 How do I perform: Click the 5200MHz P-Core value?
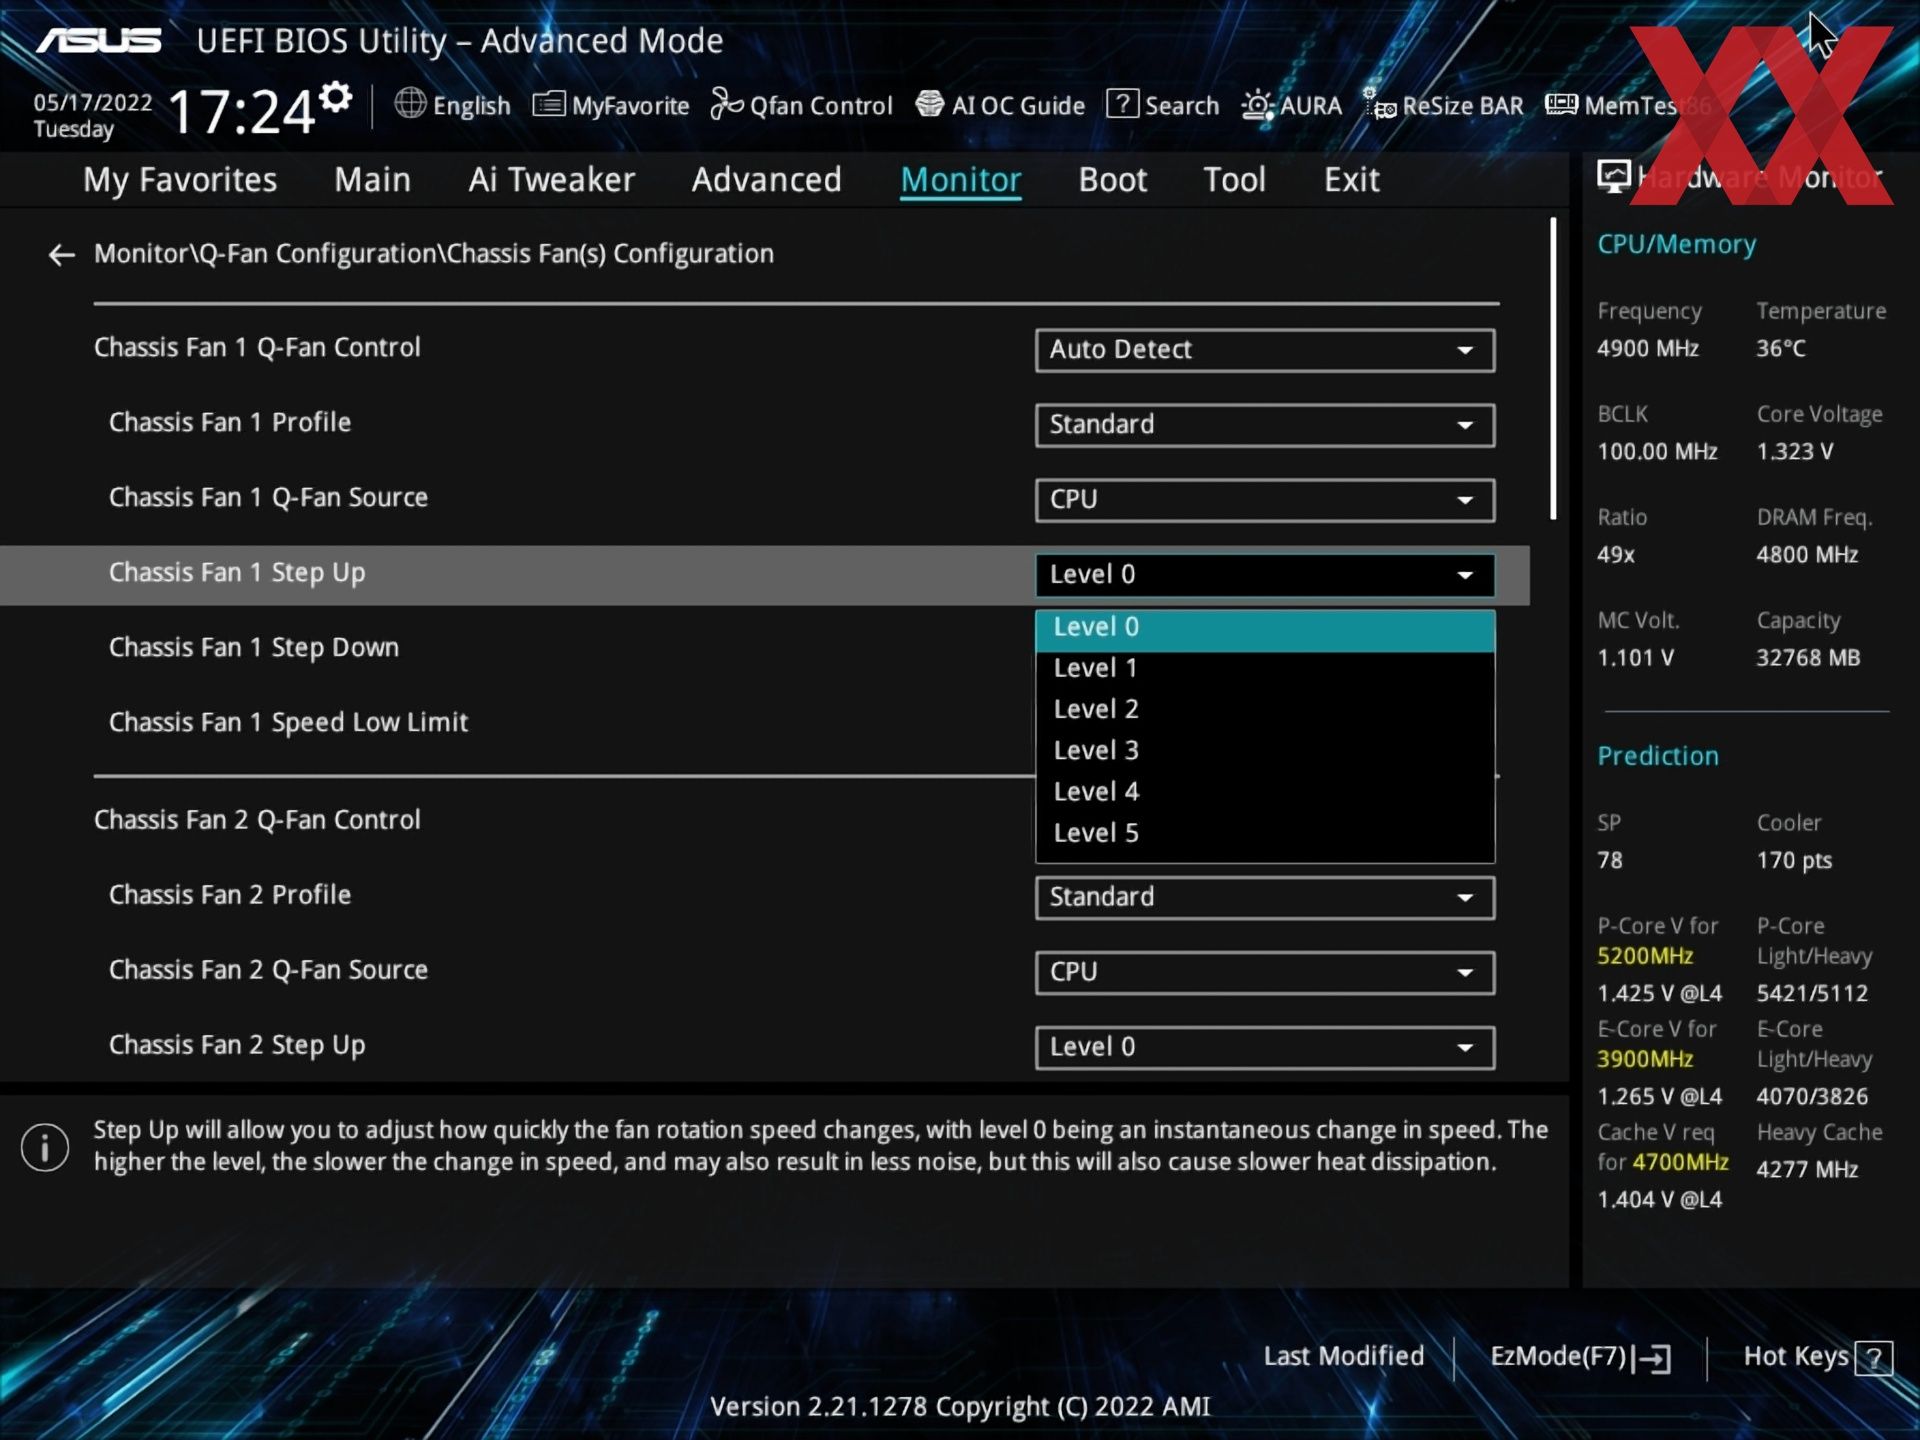click(1645, 956)
